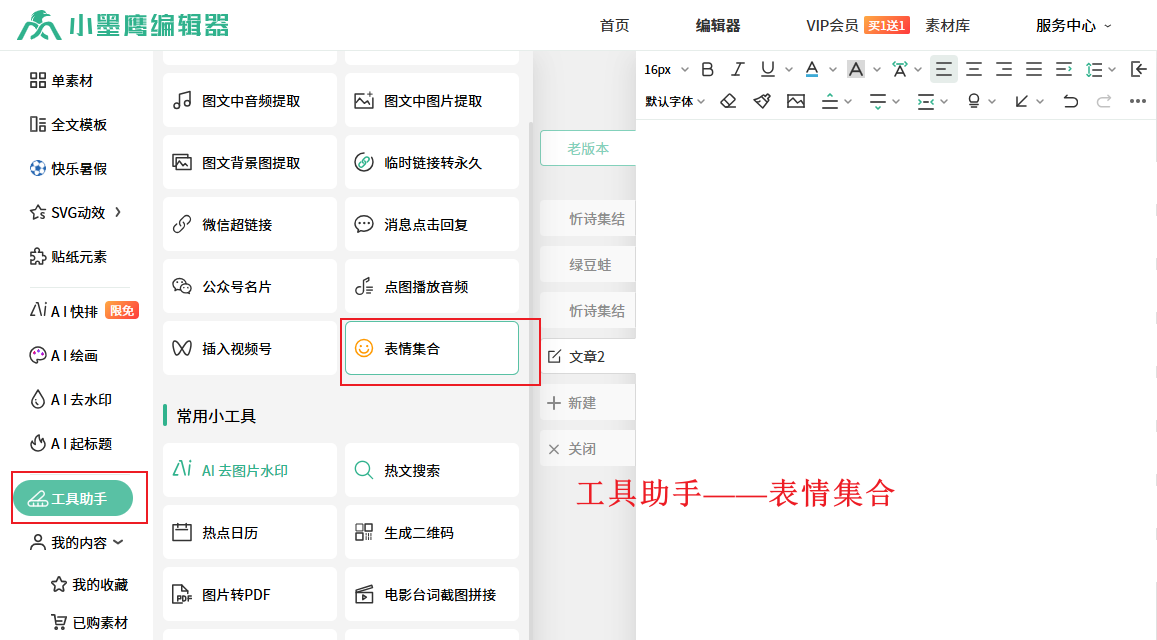
Task: Open 生成二维码 tool
Action: [432, 532]
